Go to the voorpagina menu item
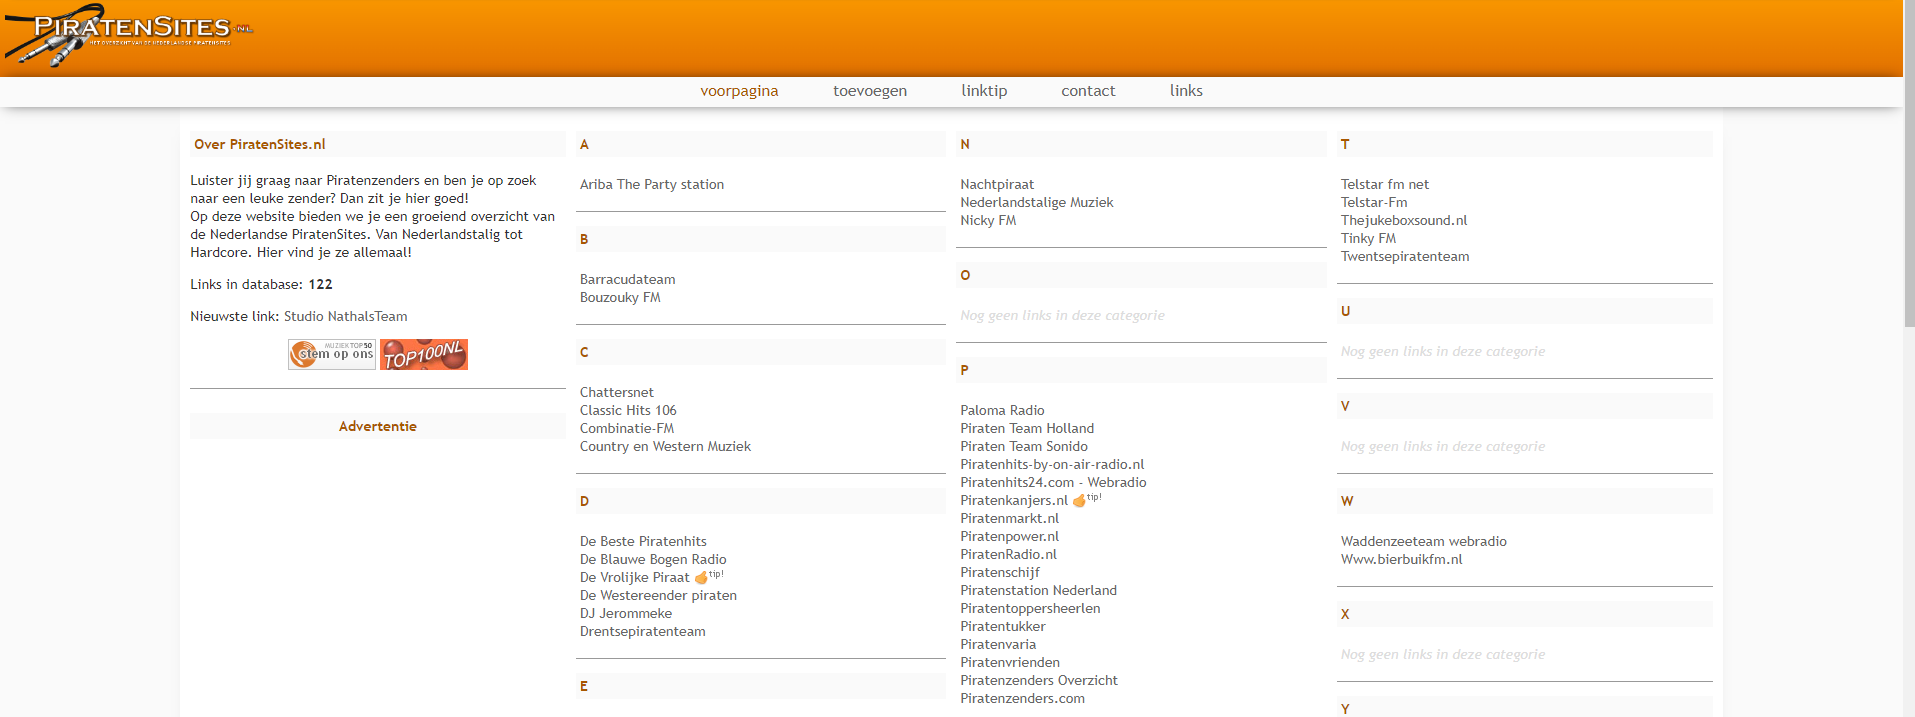Viewport: 1915px width, 717px height. pos(739,91)
